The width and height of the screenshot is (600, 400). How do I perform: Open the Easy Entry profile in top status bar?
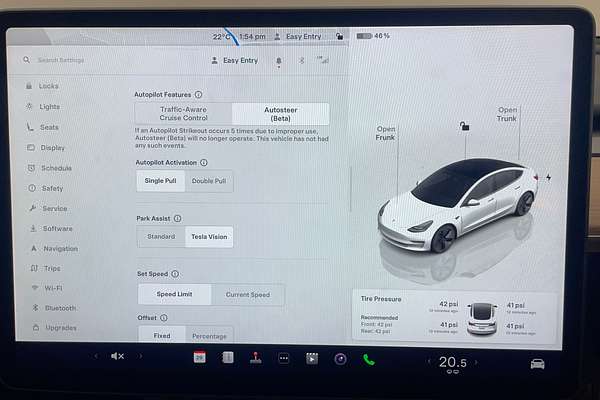(x=298, y=36)
